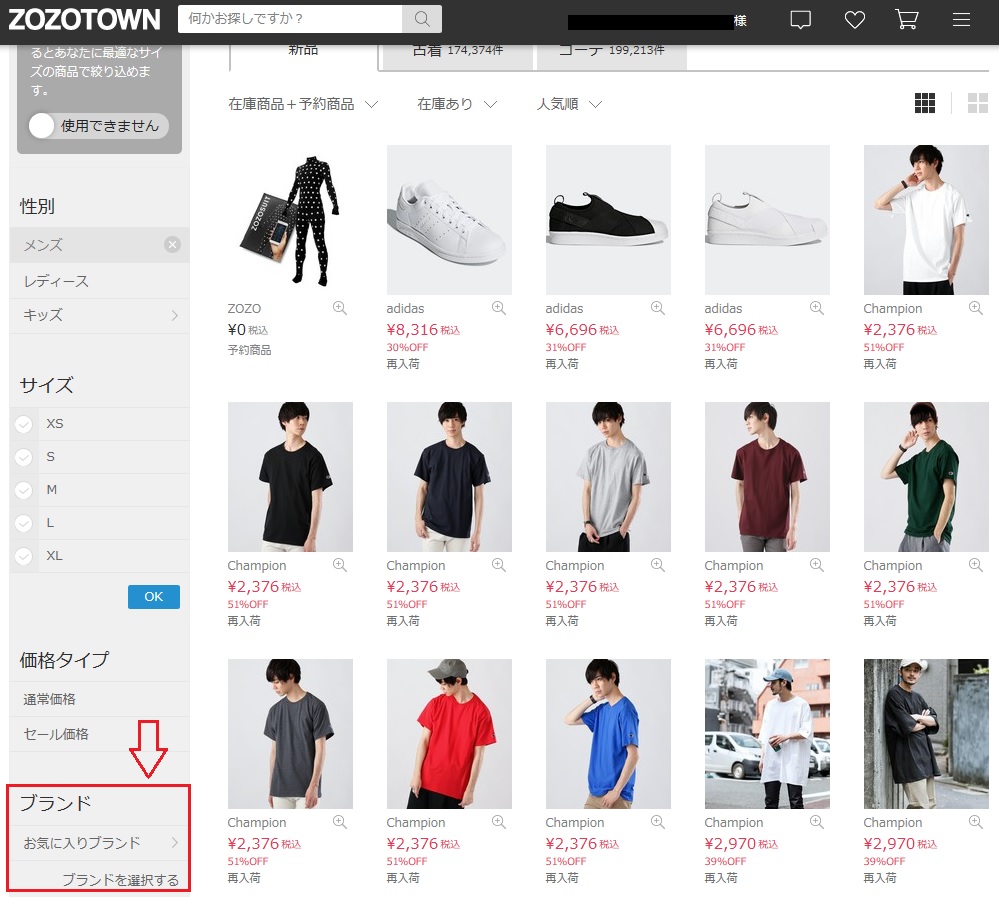
Task: Click the search field placeholder text
Action: tap(245, 18)
